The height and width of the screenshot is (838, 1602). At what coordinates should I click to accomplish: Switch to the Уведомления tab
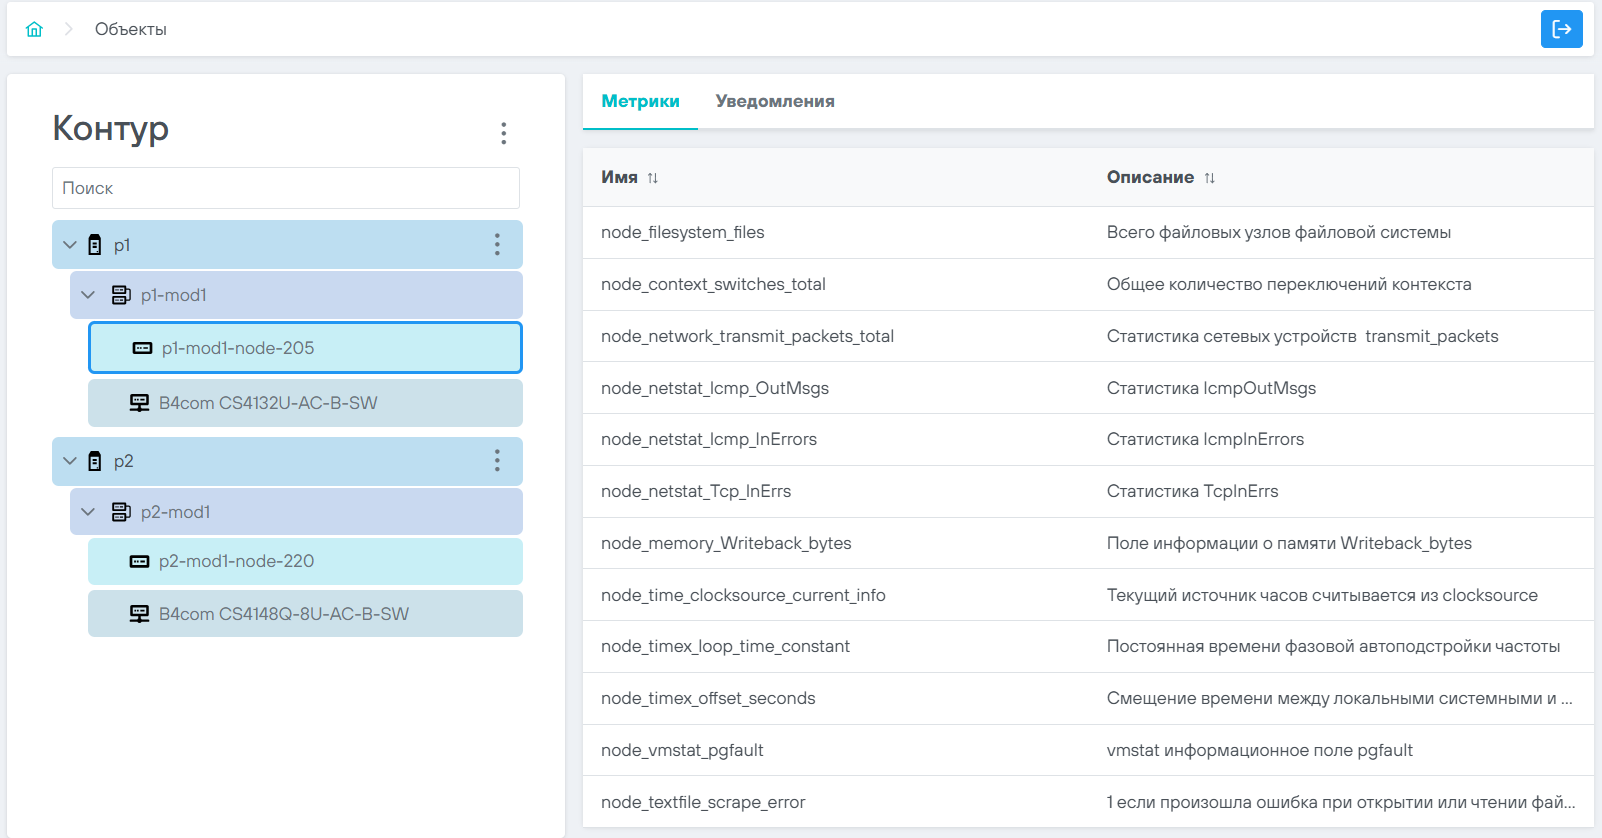tap(774, 101)
